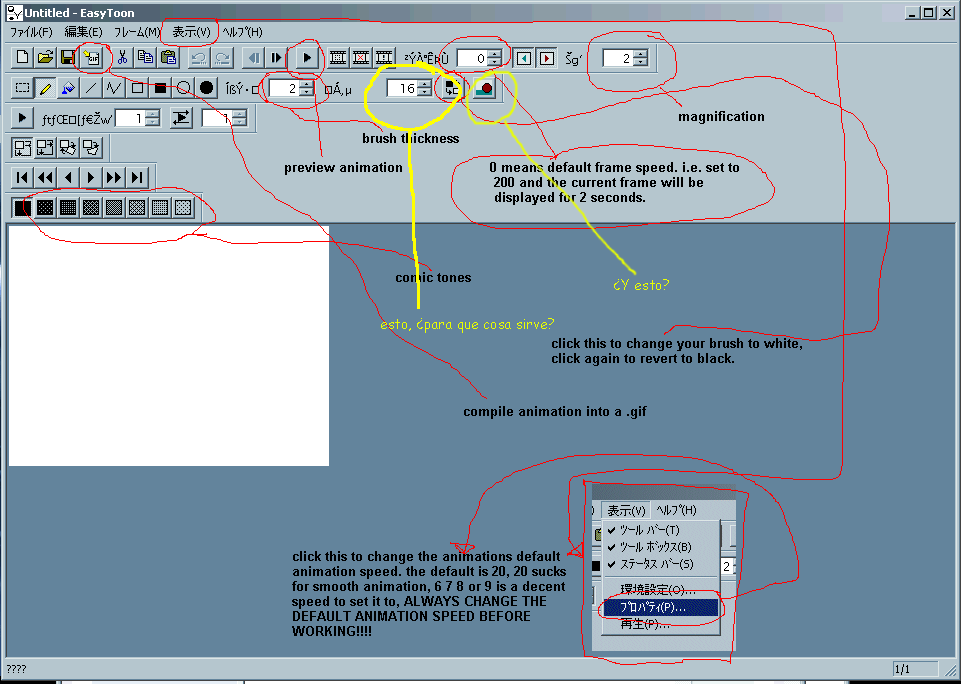Choose 環境設定(O)... in the inset dropdown
Image resolution: width=961 pixels, height=684 pixels.
click(x=660, y=591)
